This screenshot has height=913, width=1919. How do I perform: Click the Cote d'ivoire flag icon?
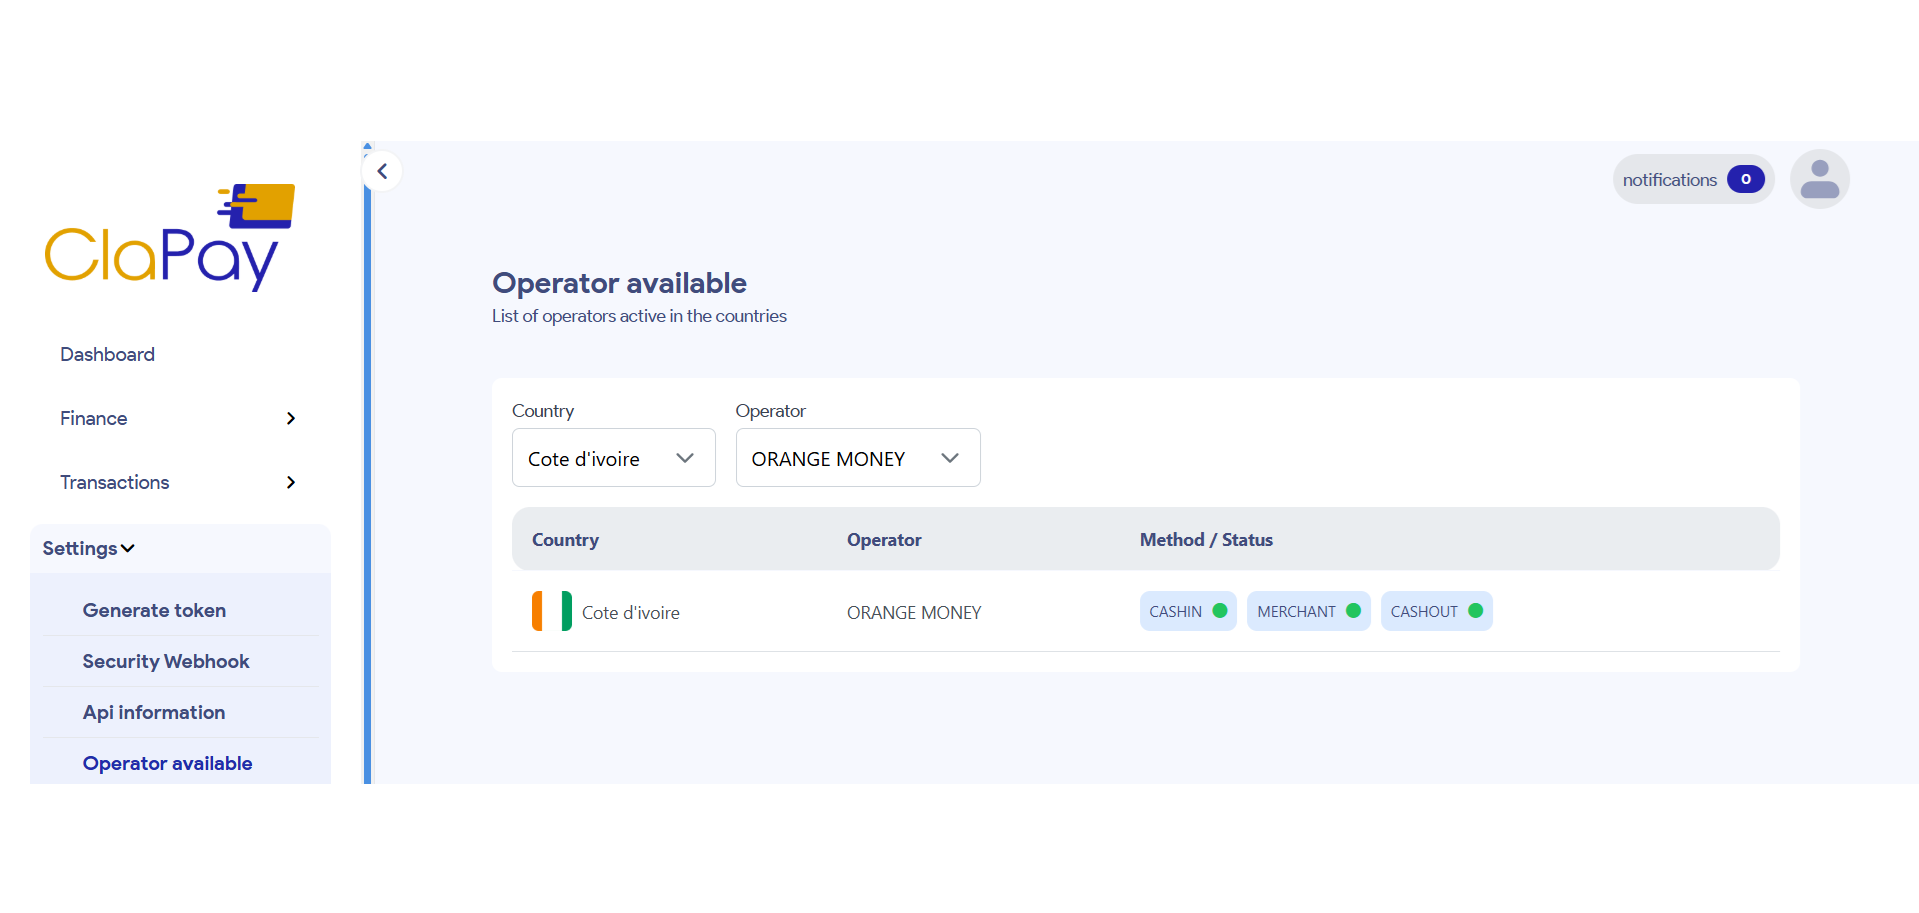coord(550,611)
